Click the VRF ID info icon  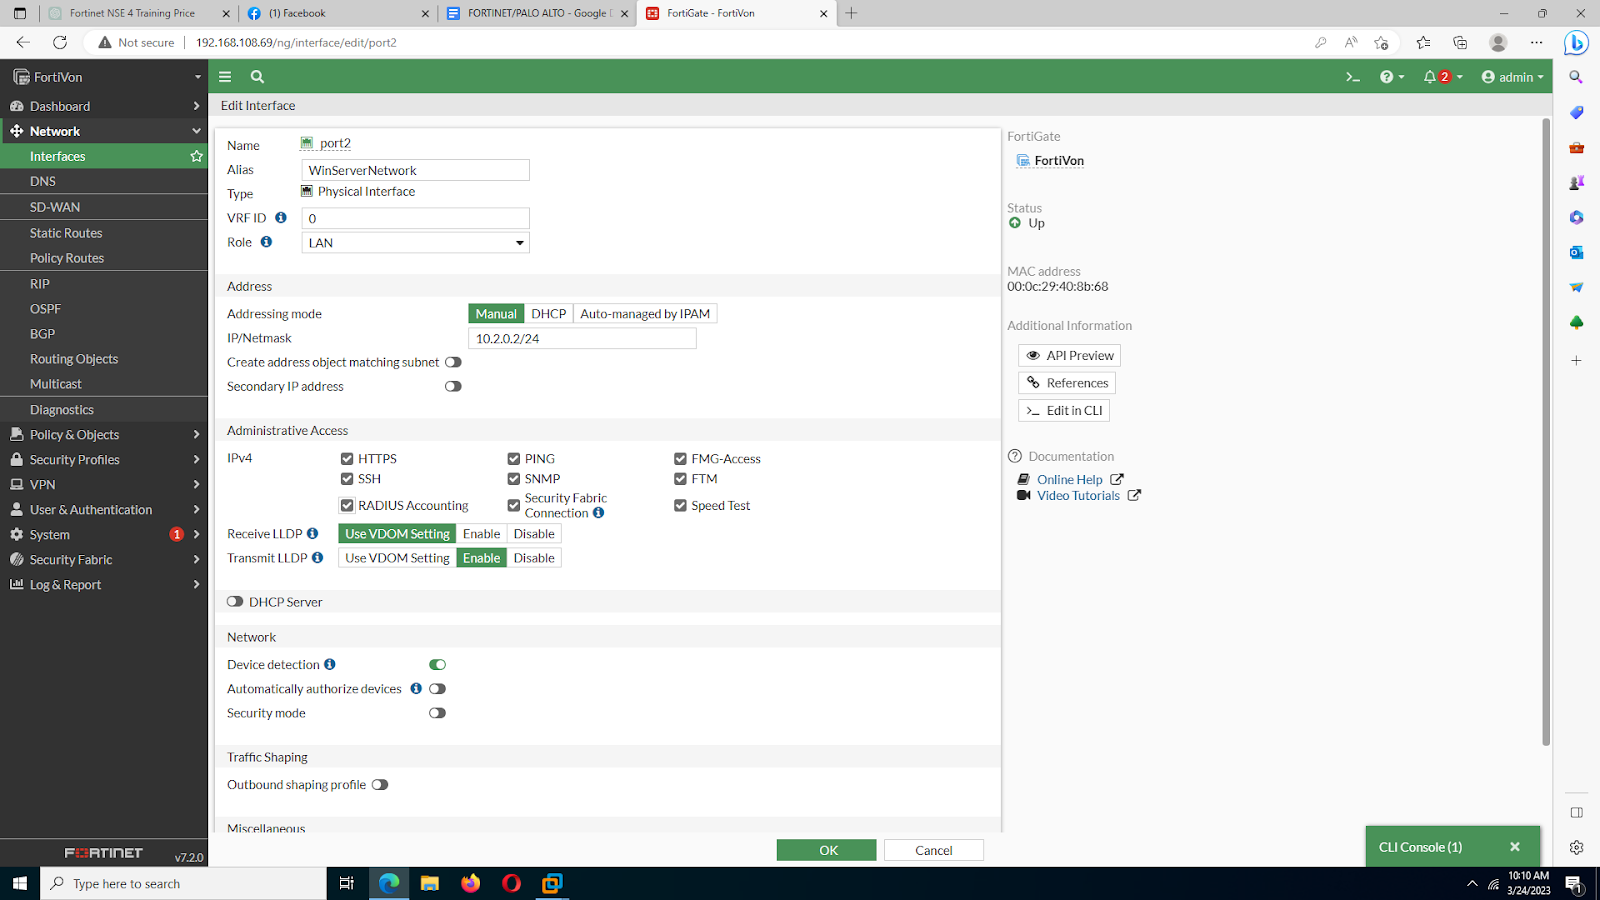pos(281,218)
